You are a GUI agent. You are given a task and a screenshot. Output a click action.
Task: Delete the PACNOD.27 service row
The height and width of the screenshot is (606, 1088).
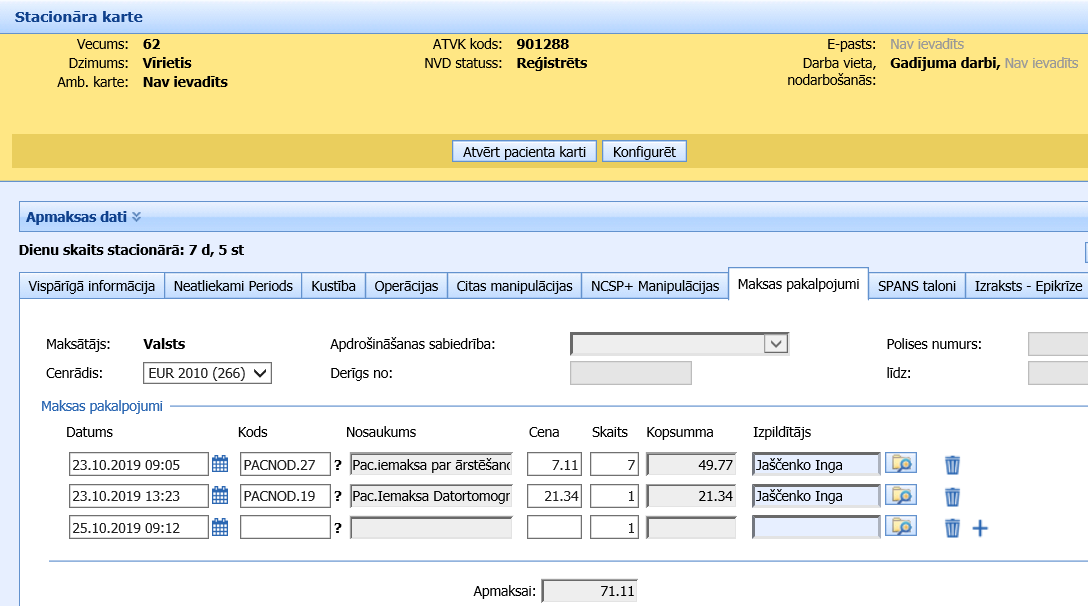coord(952,465)
